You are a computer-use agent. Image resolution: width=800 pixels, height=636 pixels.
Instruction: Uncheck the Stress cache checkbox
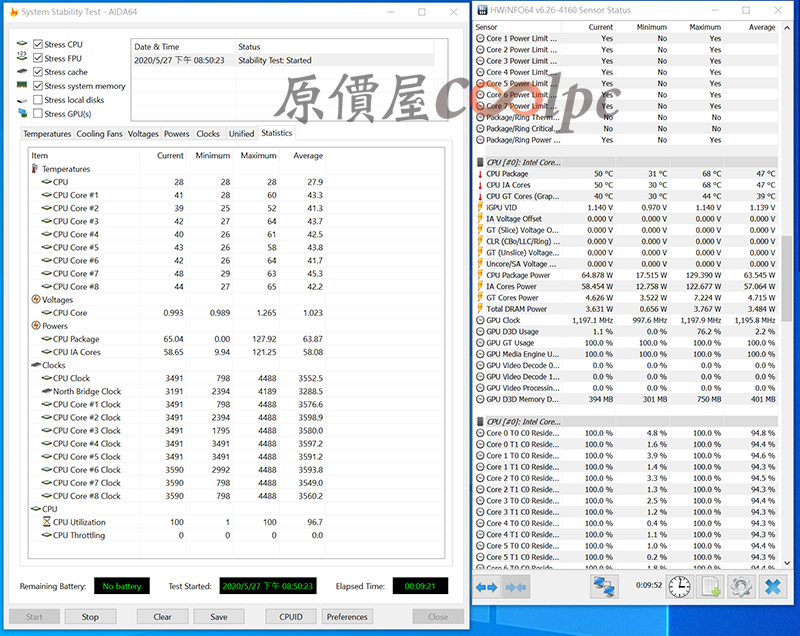point(38,72)
